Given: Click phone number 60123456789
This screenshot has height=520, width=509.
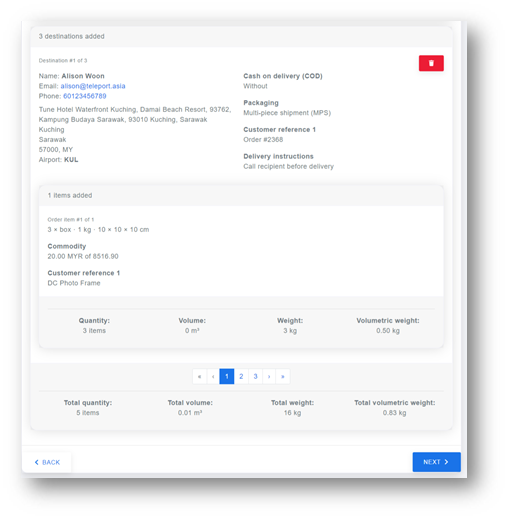Looking at the screenshot, I should click(85, 96).
